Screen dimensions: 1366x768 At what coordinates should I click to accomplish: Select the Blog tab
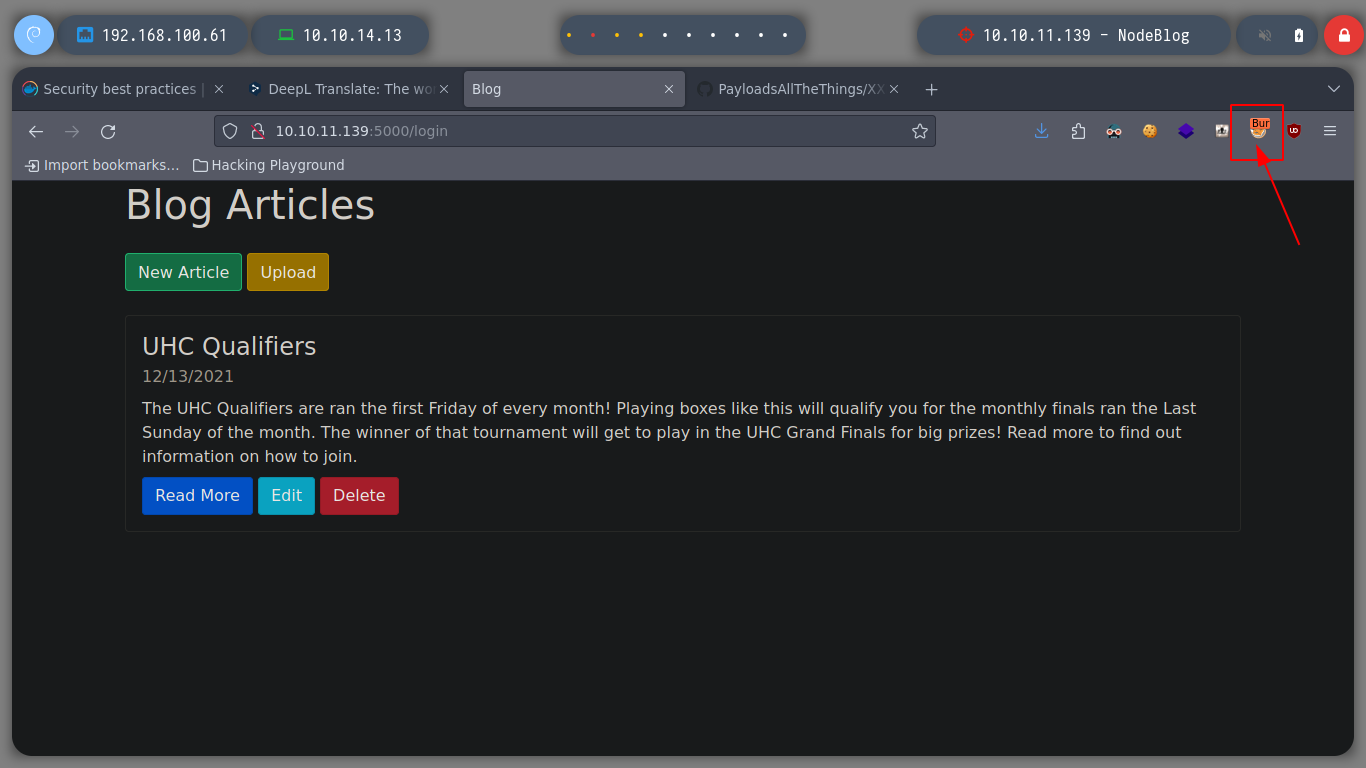tap(574, 89)
